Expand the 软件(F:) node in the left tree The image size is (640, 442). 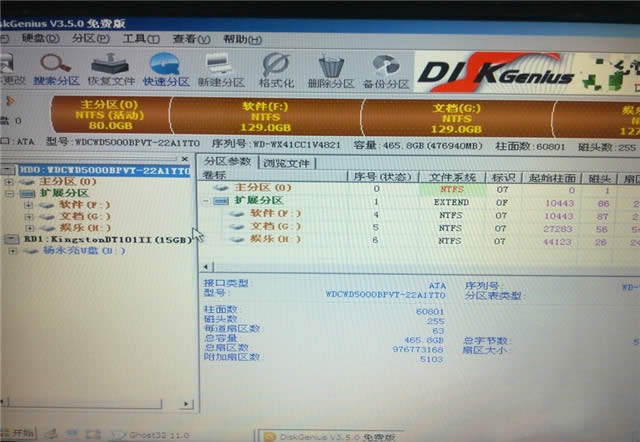pos(28,204)
